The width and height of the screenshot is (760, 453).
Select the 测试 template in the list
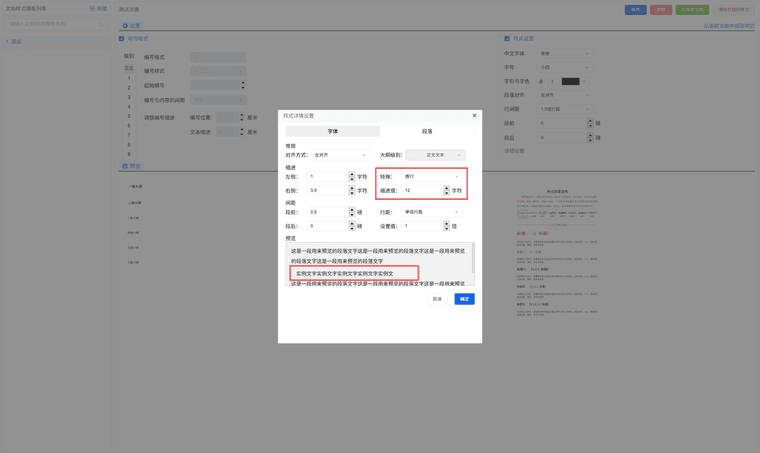56,42
